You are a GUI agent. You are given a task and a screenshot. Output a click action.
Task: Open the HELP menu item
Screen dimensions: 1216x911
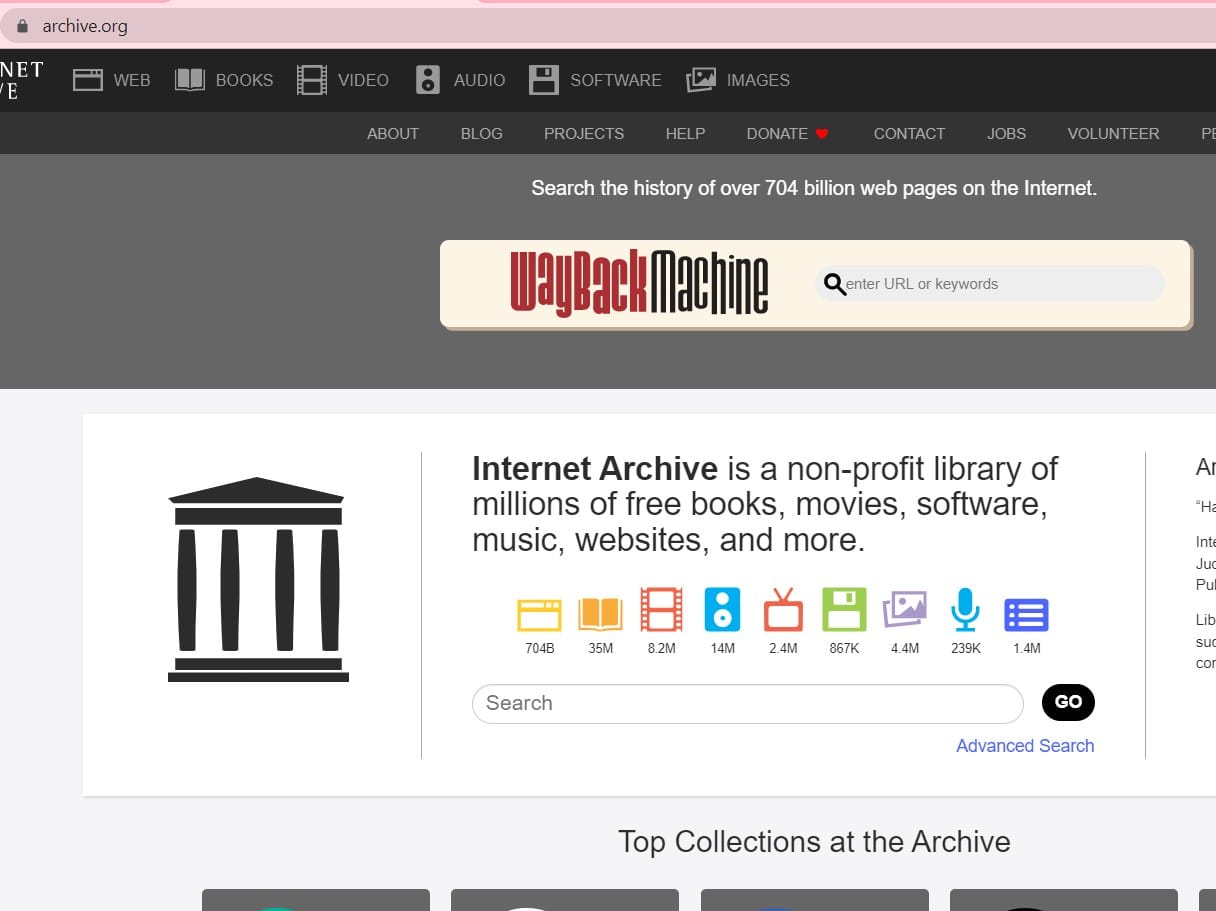[685, 134]
